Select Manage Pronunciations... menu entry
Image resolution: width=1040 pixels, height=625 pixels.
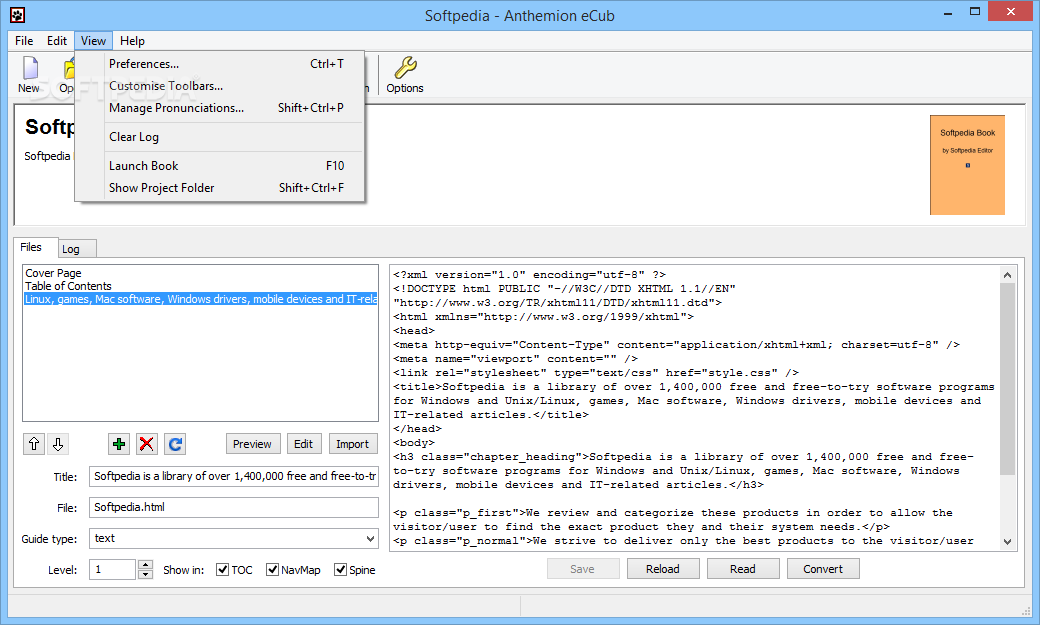tap(220, 107)
